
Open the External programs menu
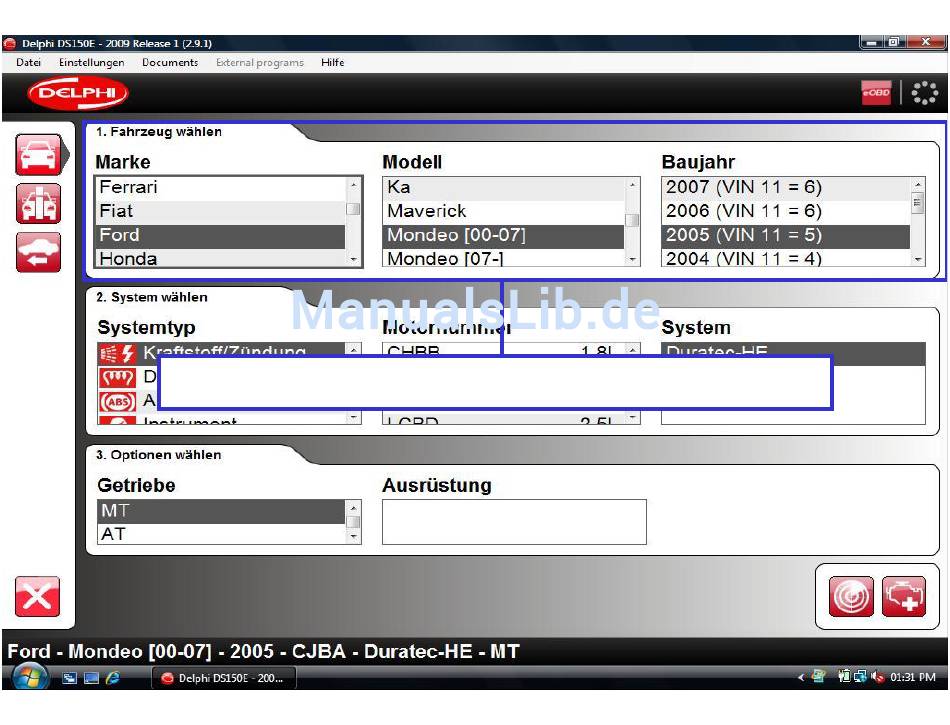(260, 62)
